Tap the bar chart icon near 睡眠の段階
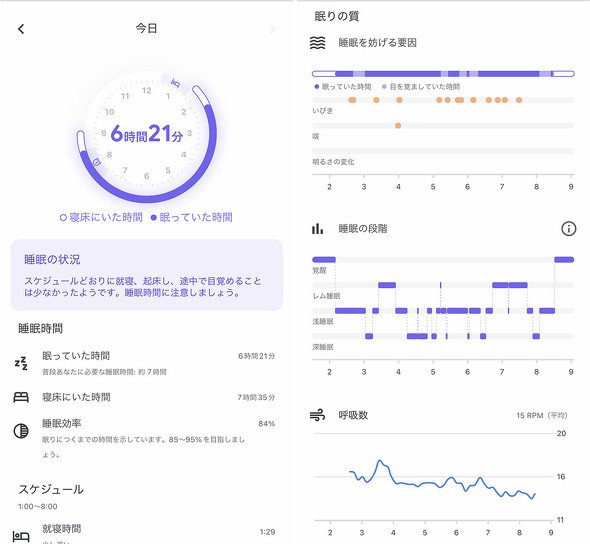Image resolution: width=590 pixels, height=544 pixels. [317, 228]
